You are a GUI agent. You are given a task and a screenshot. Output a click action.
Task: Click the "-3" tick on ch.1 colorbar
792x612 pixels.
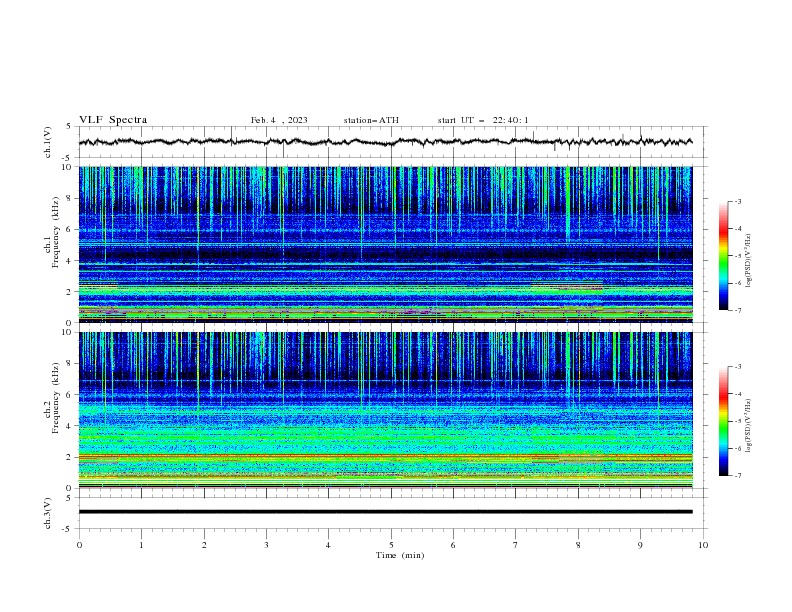(738, 201)
